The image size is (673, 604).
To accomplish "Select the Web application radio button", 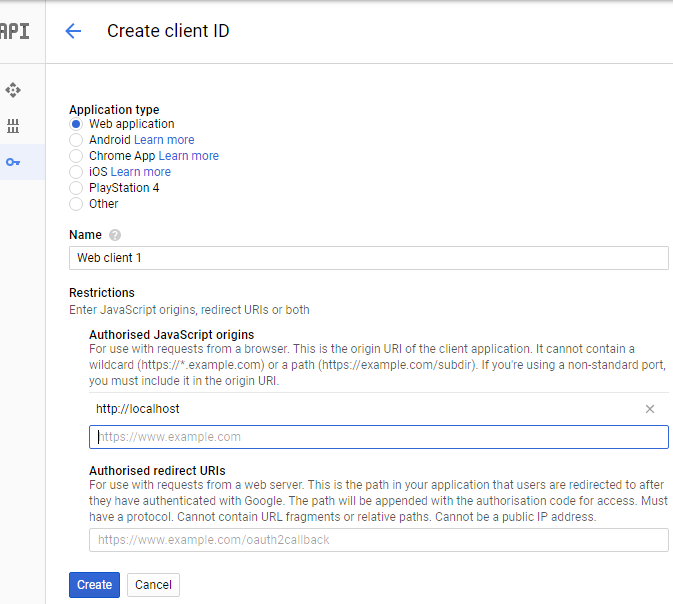I will [x=76, y=124].
